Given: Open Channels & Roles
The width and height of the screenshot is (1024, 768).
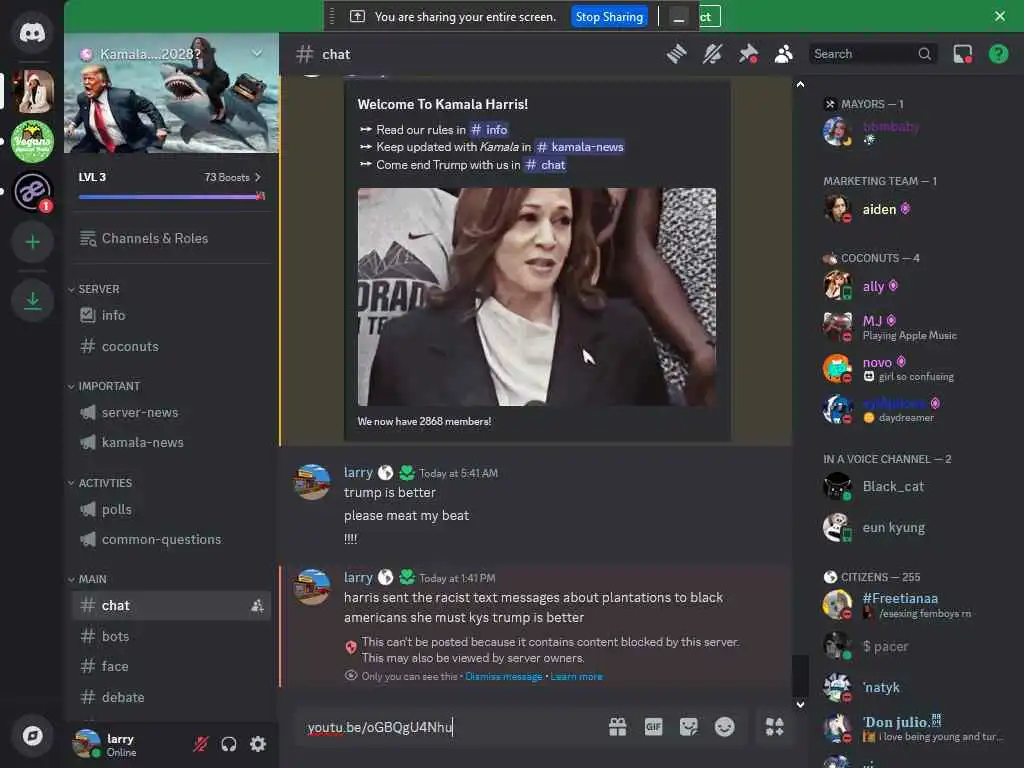Looking at the screenshot, I should click(x=172, y=239).
